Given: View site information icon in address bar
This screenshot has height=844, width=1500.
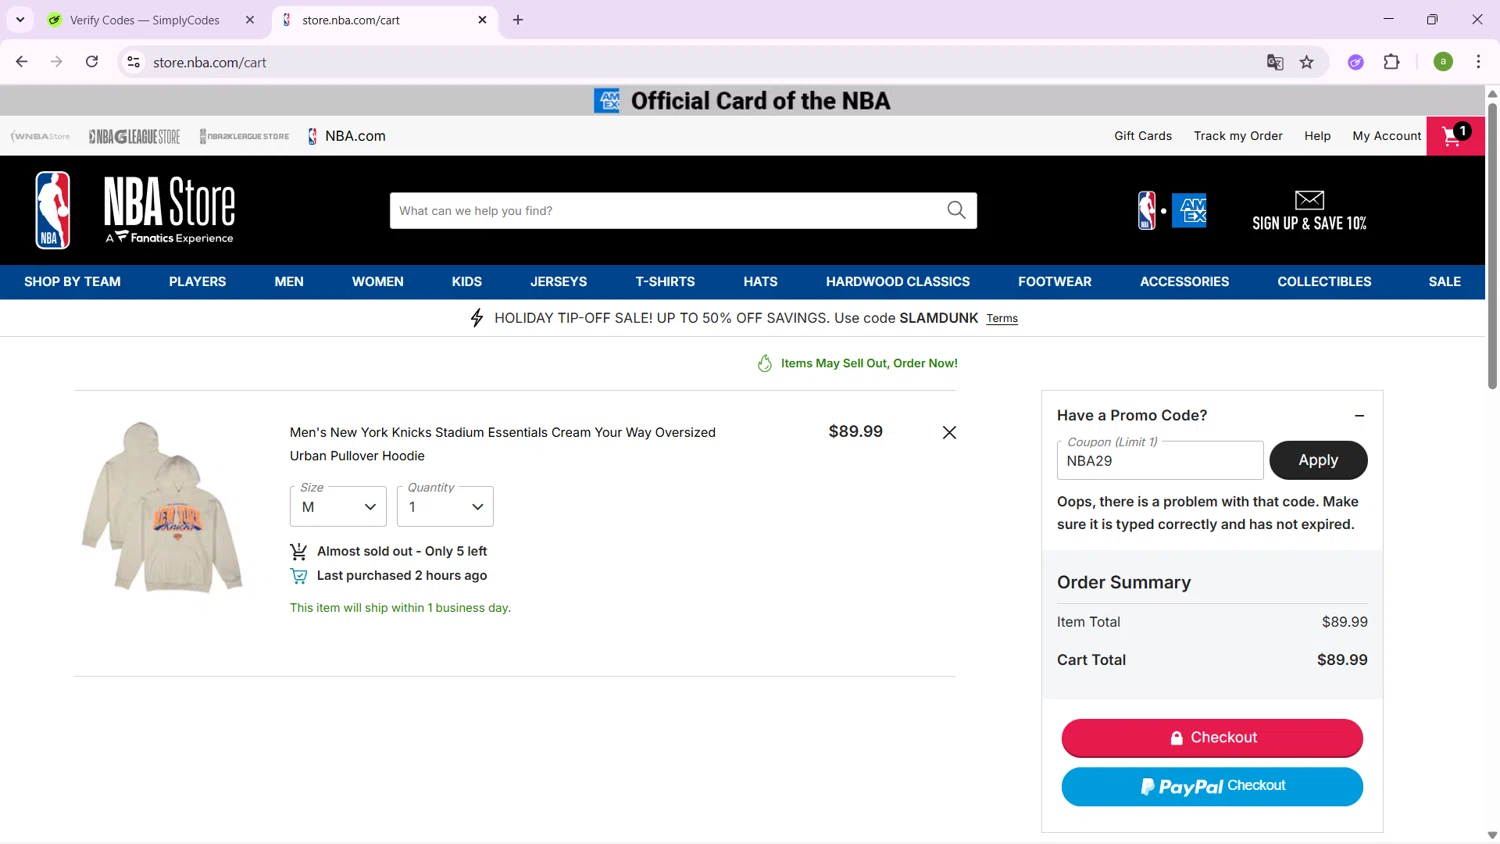Looking at the screenshot, I should tap(133, 62).
